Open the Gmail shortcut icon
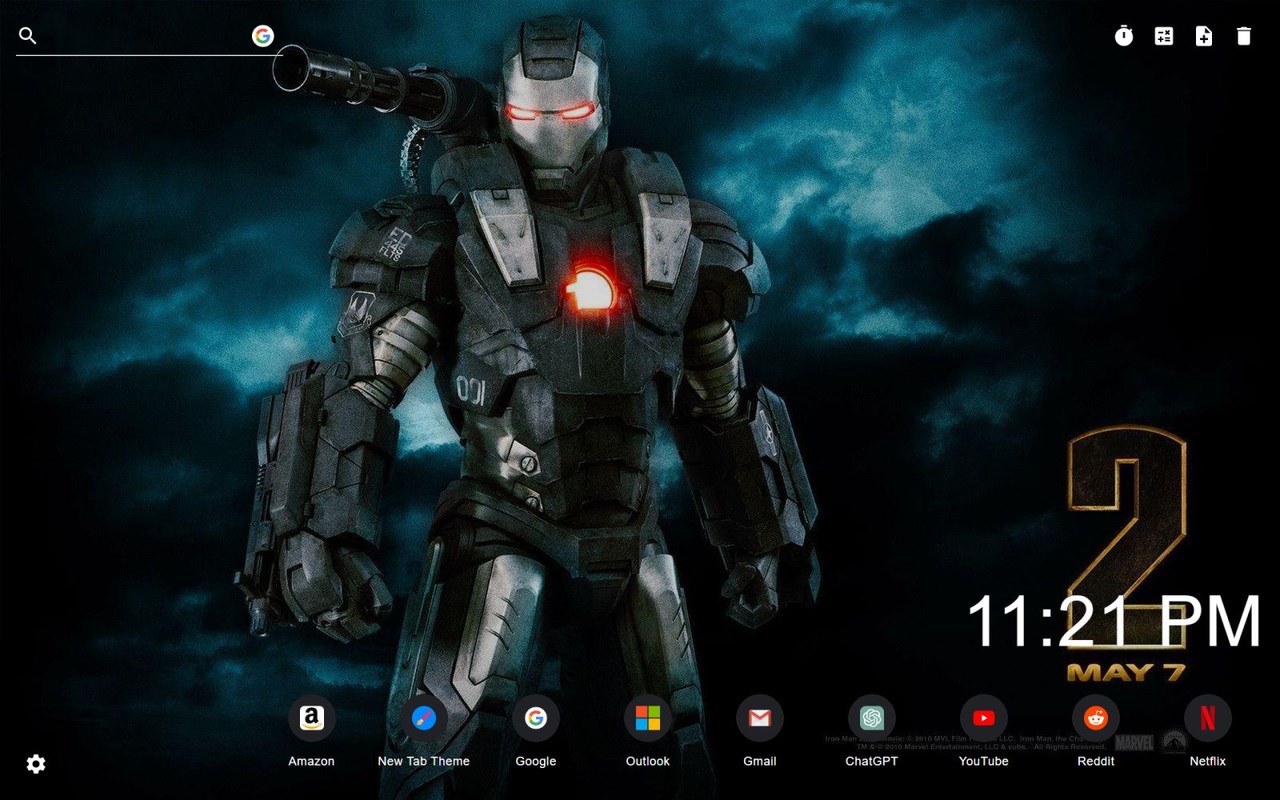 tap(760, 718)
